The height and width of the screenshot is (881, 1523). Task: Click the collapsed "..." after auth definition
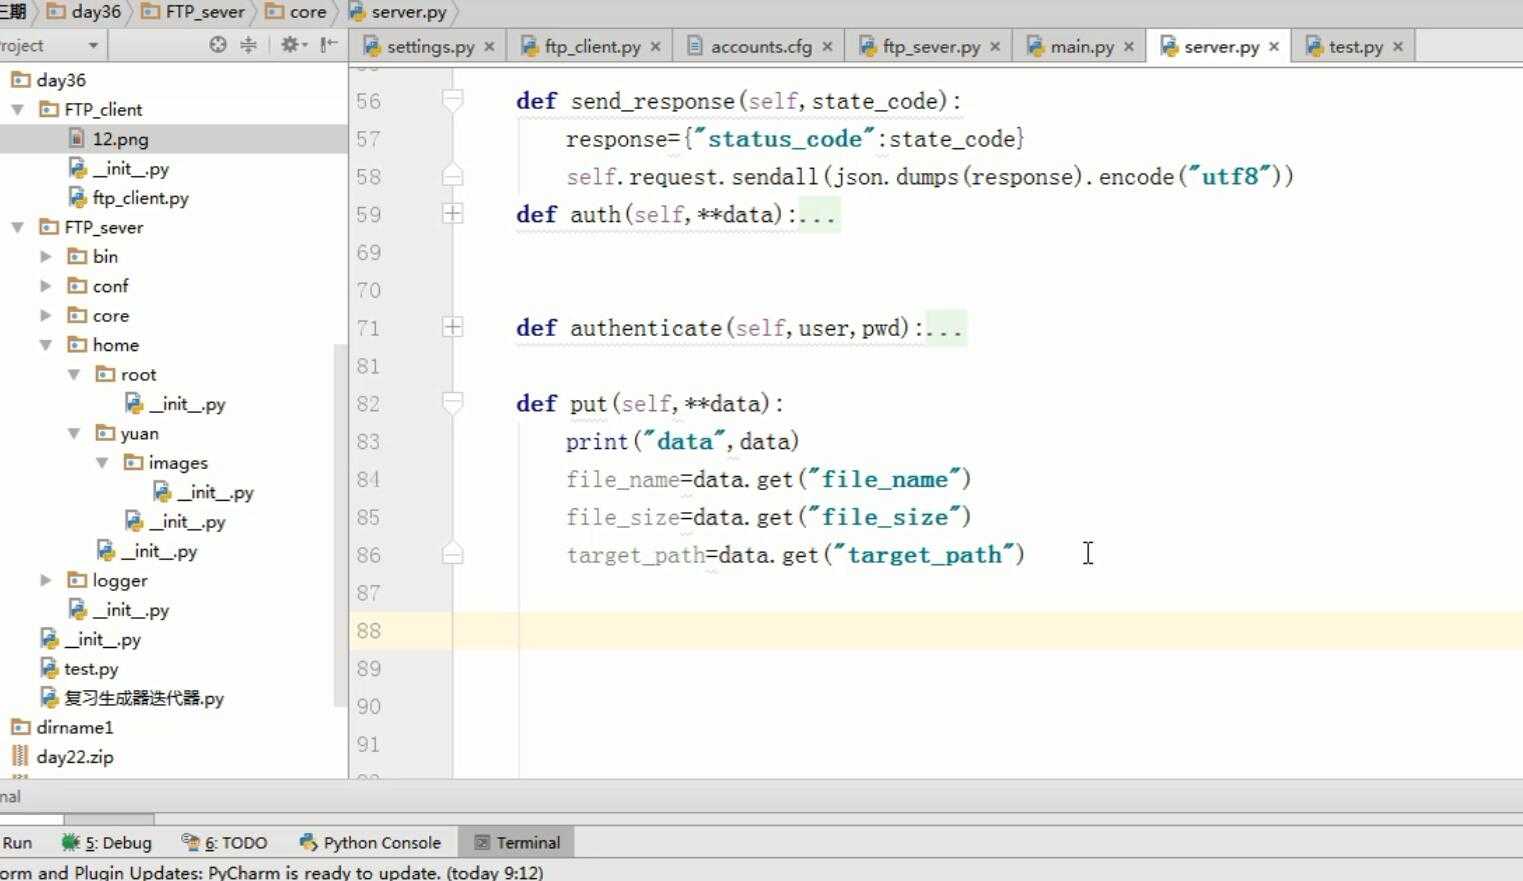(819, 215)
